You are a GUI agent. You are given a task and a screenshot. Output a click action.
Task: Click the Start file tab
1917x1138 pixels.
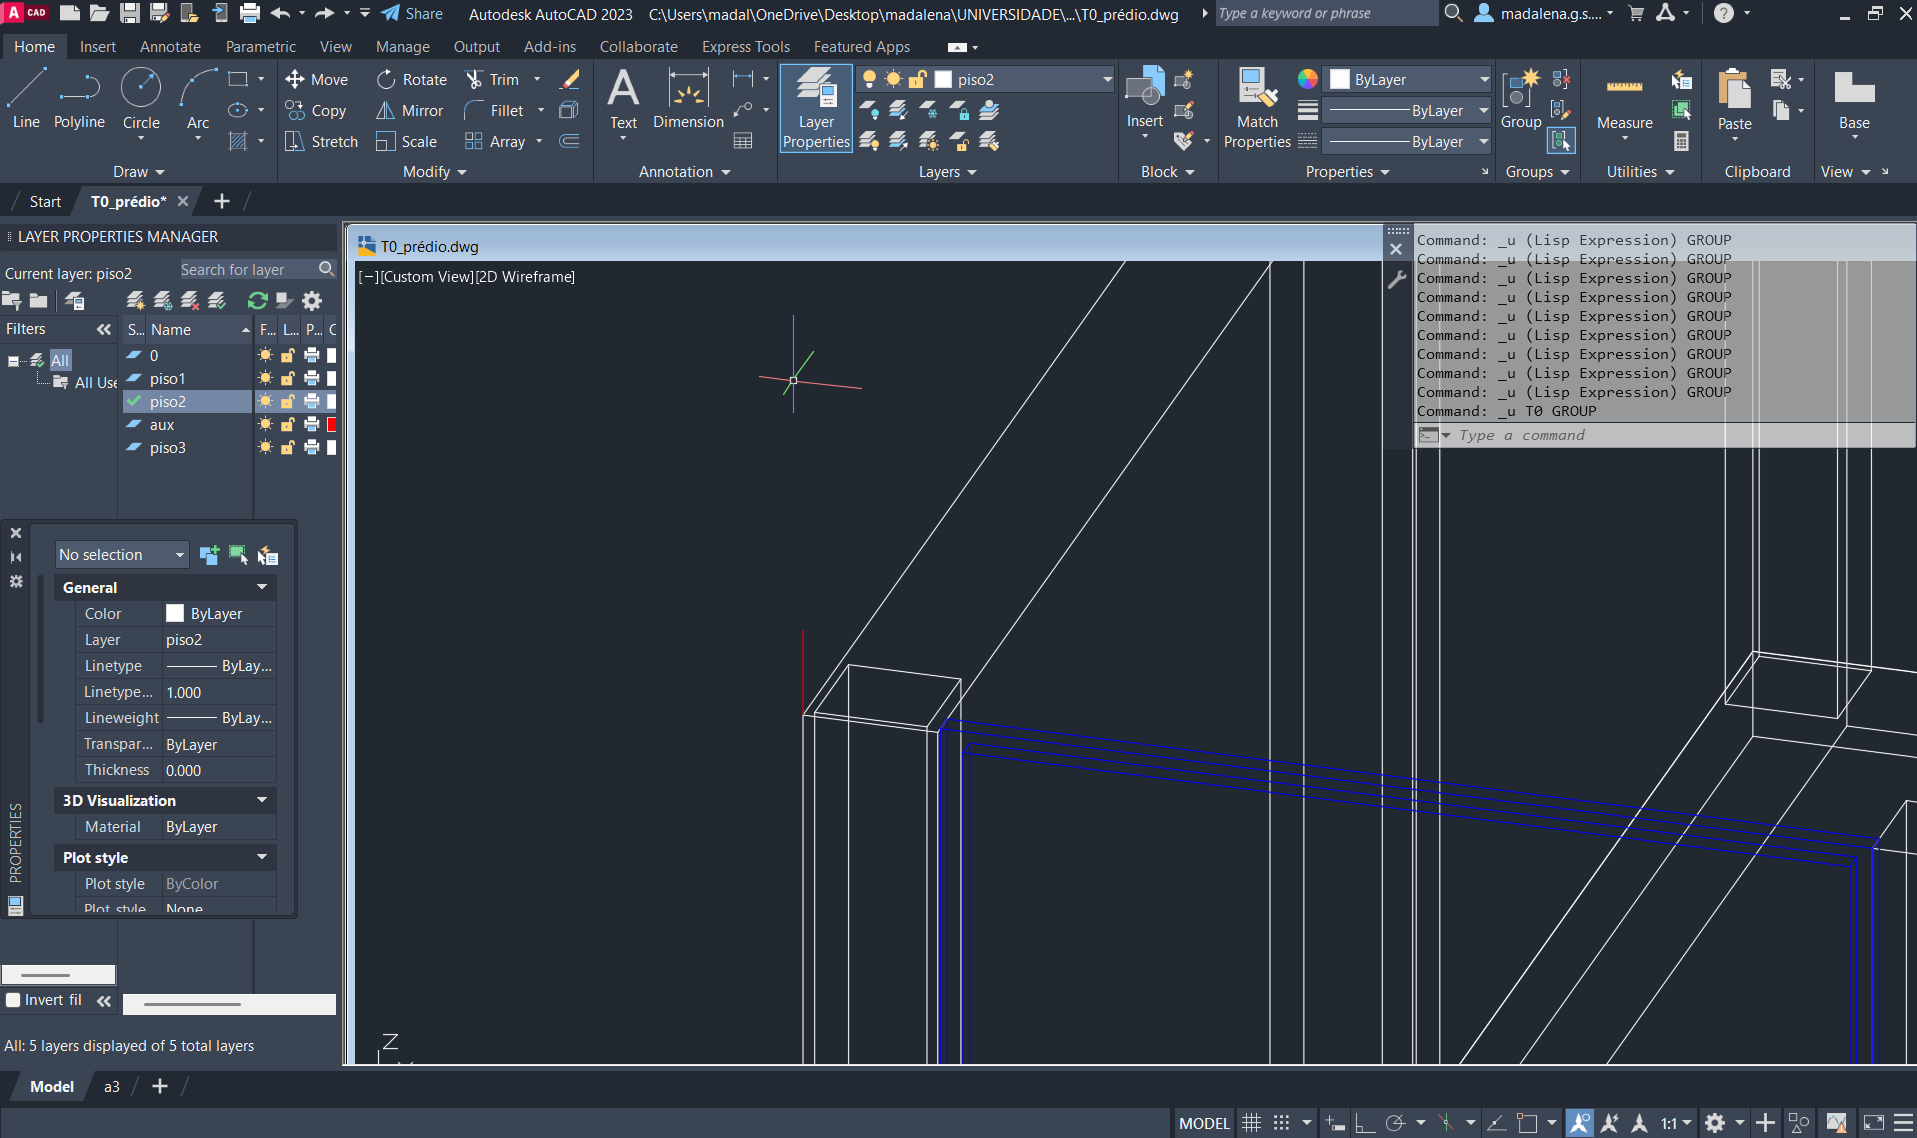45,201
